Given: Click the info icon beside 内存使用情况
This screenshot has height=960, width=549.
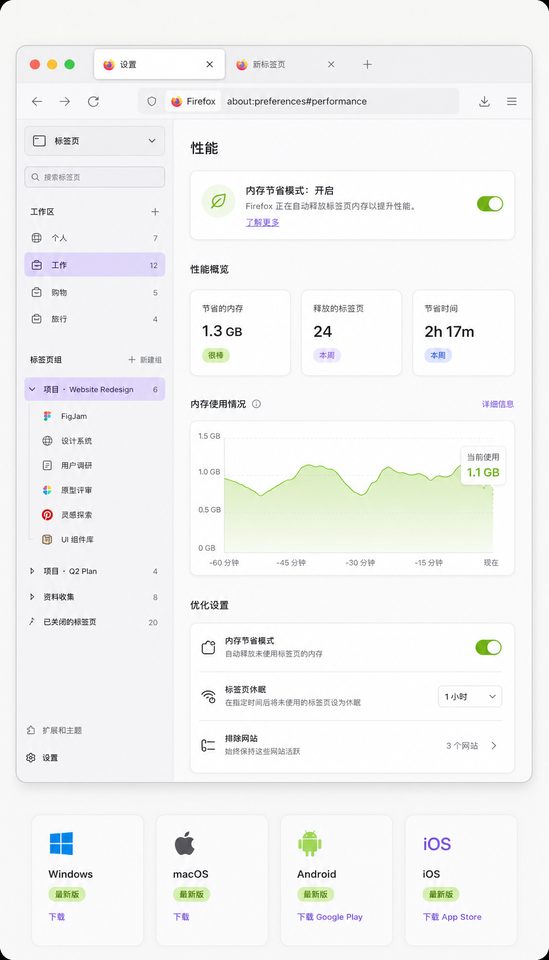Looking at the screenshot, I should (x=256, y=404).
